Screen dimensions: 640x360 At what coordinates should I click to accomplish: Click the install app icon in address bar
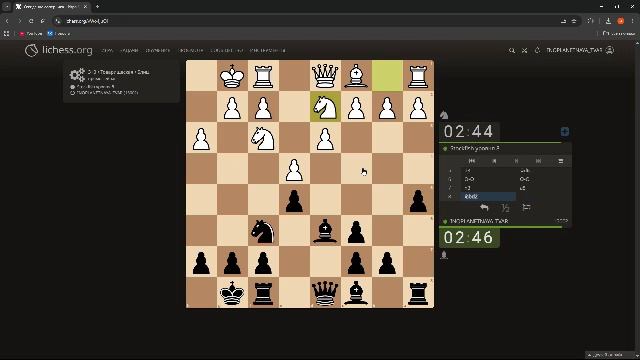(x=563, y=21)
